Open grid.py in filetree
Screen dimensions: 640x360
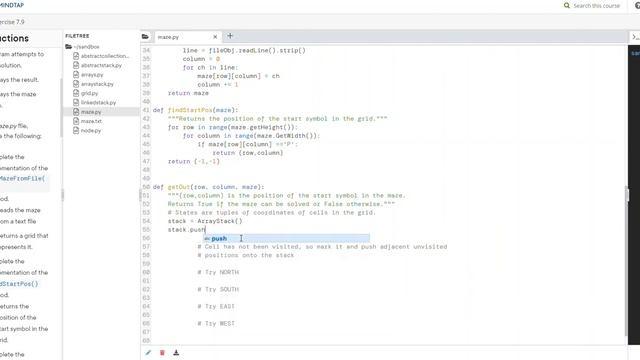pos(89,93)
